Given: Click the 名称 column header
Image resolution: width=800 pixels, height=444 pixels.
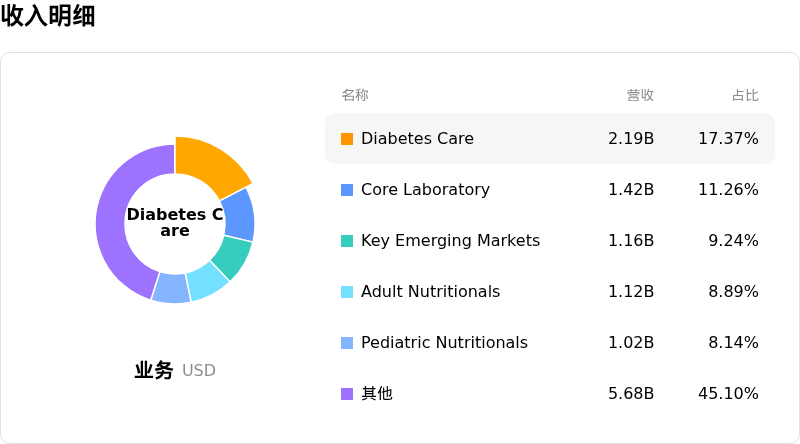Looking at the screenshot, I should click(355, 95).
